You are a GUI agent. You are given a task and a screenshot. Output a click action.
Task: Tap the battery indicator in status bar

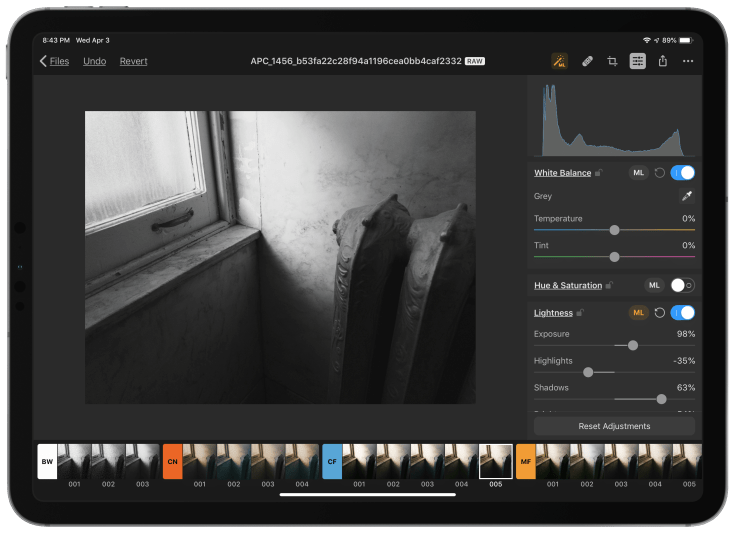pos(686,40)
